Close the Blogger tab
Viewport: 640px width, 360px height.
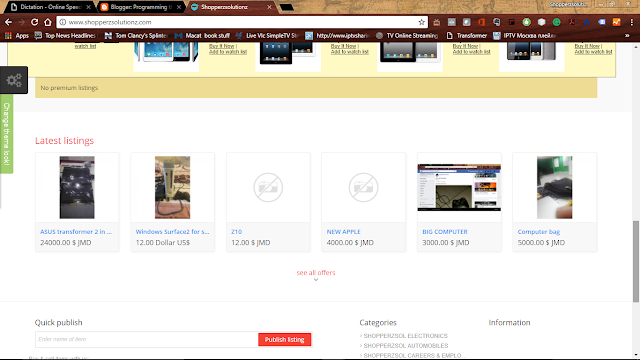(179, 7)
